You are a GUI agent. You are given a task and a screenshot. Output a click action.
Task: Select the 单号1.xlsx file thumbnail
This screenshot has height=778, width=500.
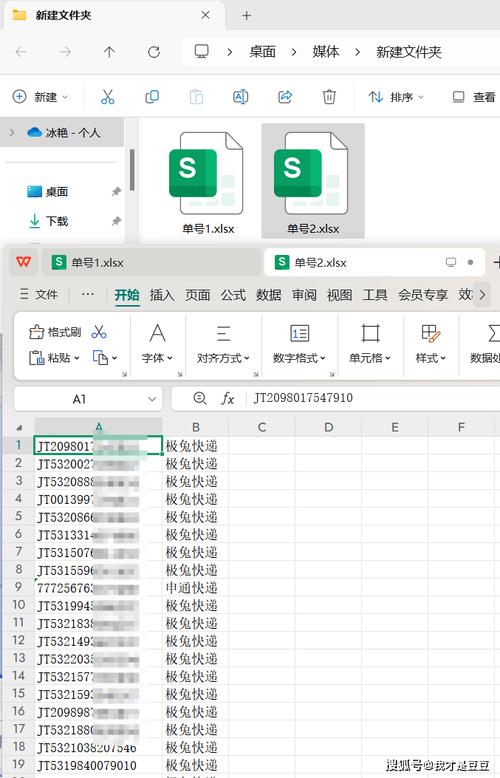click(x=207, y=183)
